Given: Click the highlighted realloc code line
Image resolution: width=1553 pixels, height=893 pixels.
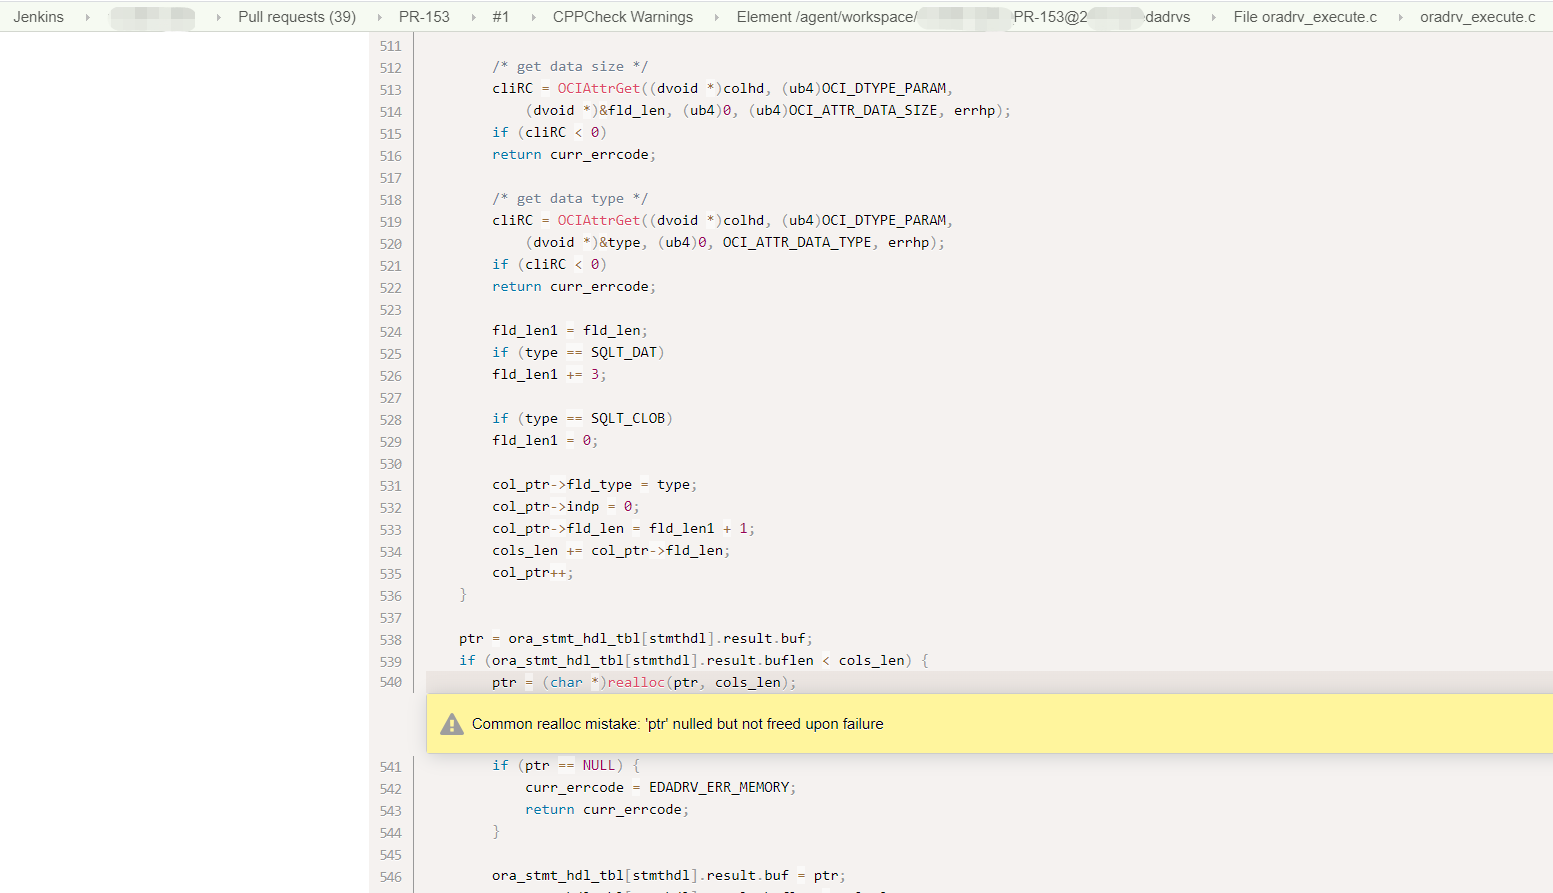Looking at the screenshot, I should click(x=644, y=682).
